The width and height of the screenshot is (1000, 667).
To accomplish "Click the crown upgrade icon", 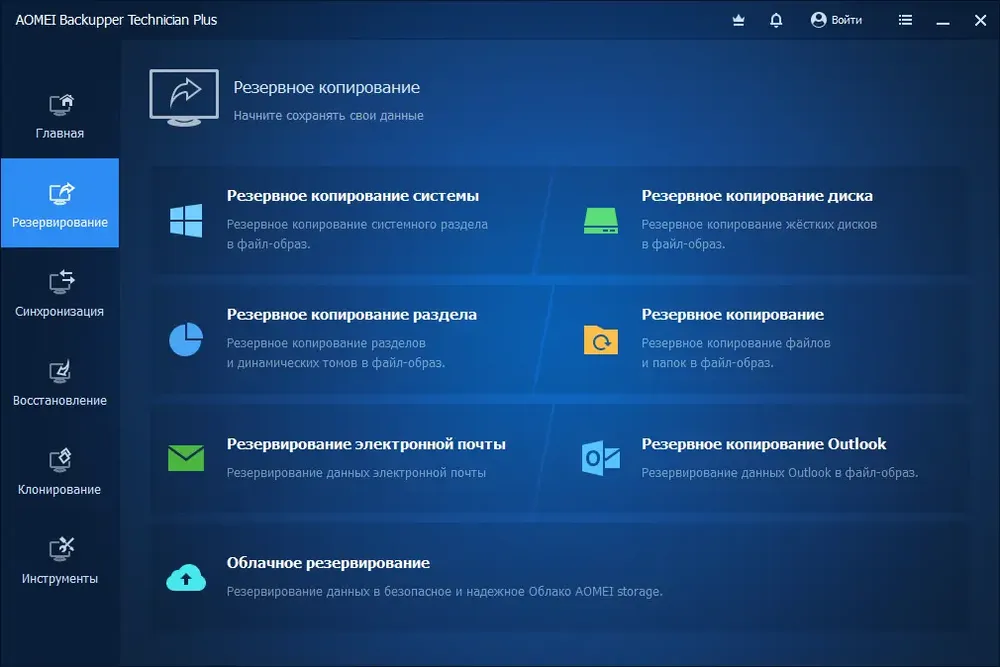I will [x=739, y=20].
